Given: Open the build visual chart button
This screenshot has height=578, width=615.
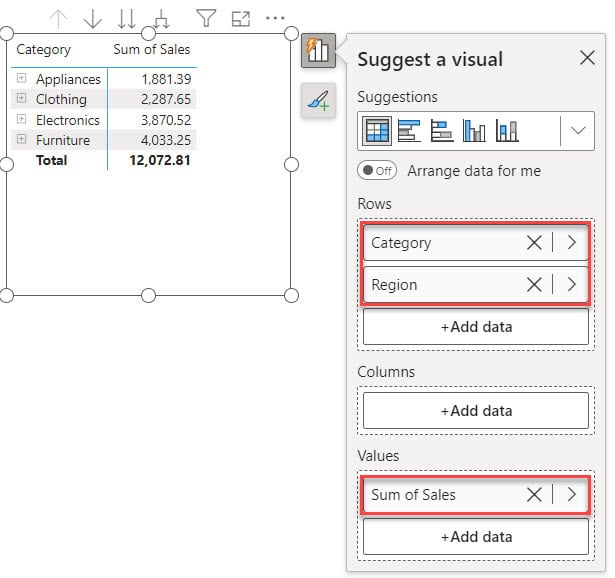Looking at the screenshot, I should tap(318, 51).
